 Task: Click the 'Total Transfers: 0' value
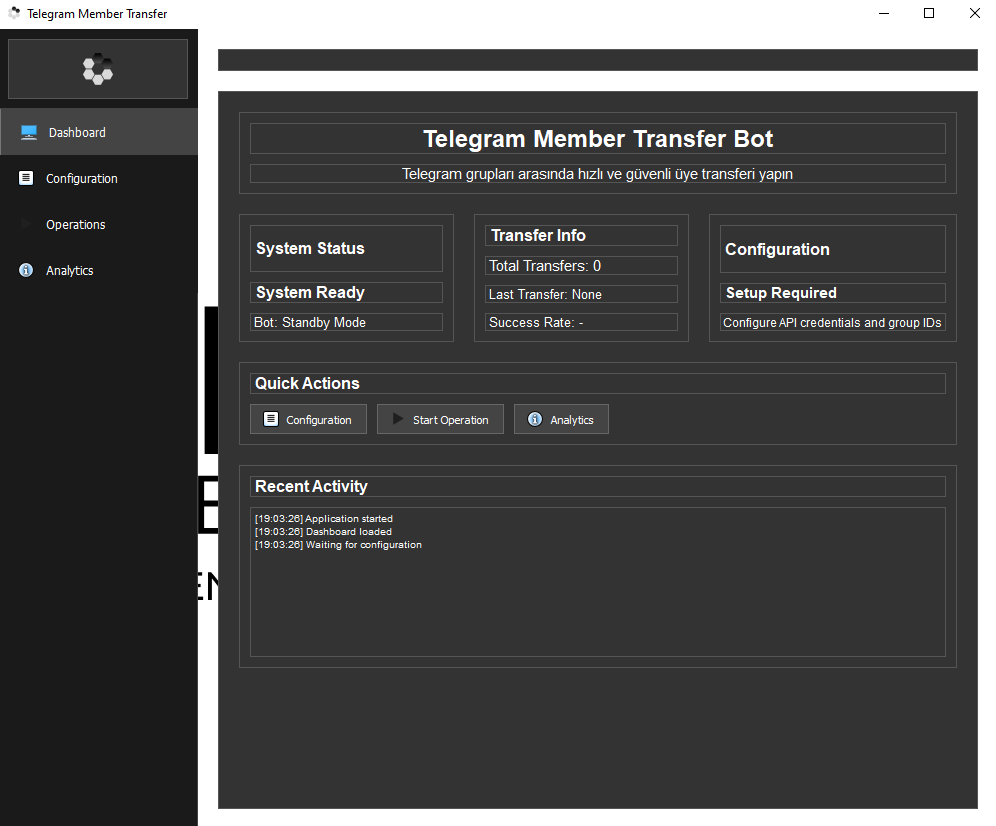[545, 266]
